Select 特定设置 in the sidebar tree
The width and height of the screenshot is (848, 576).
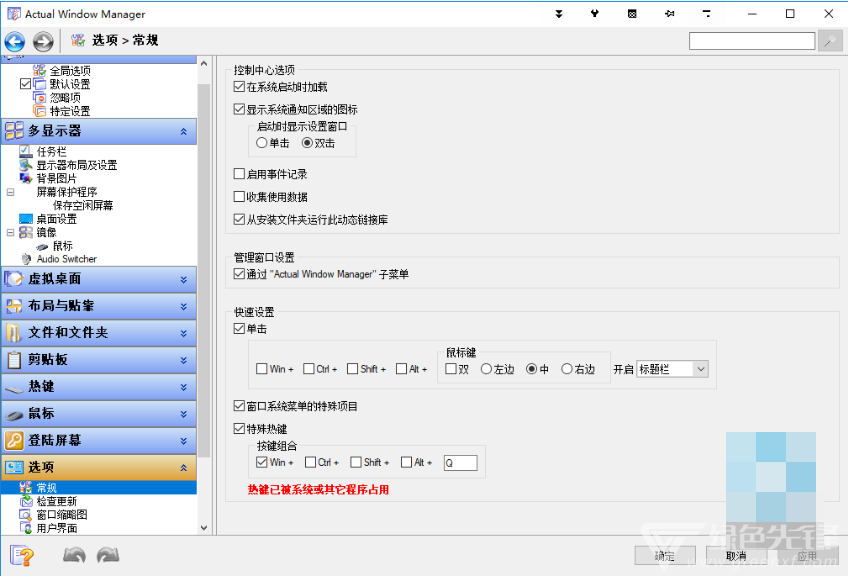coord(70,111)
